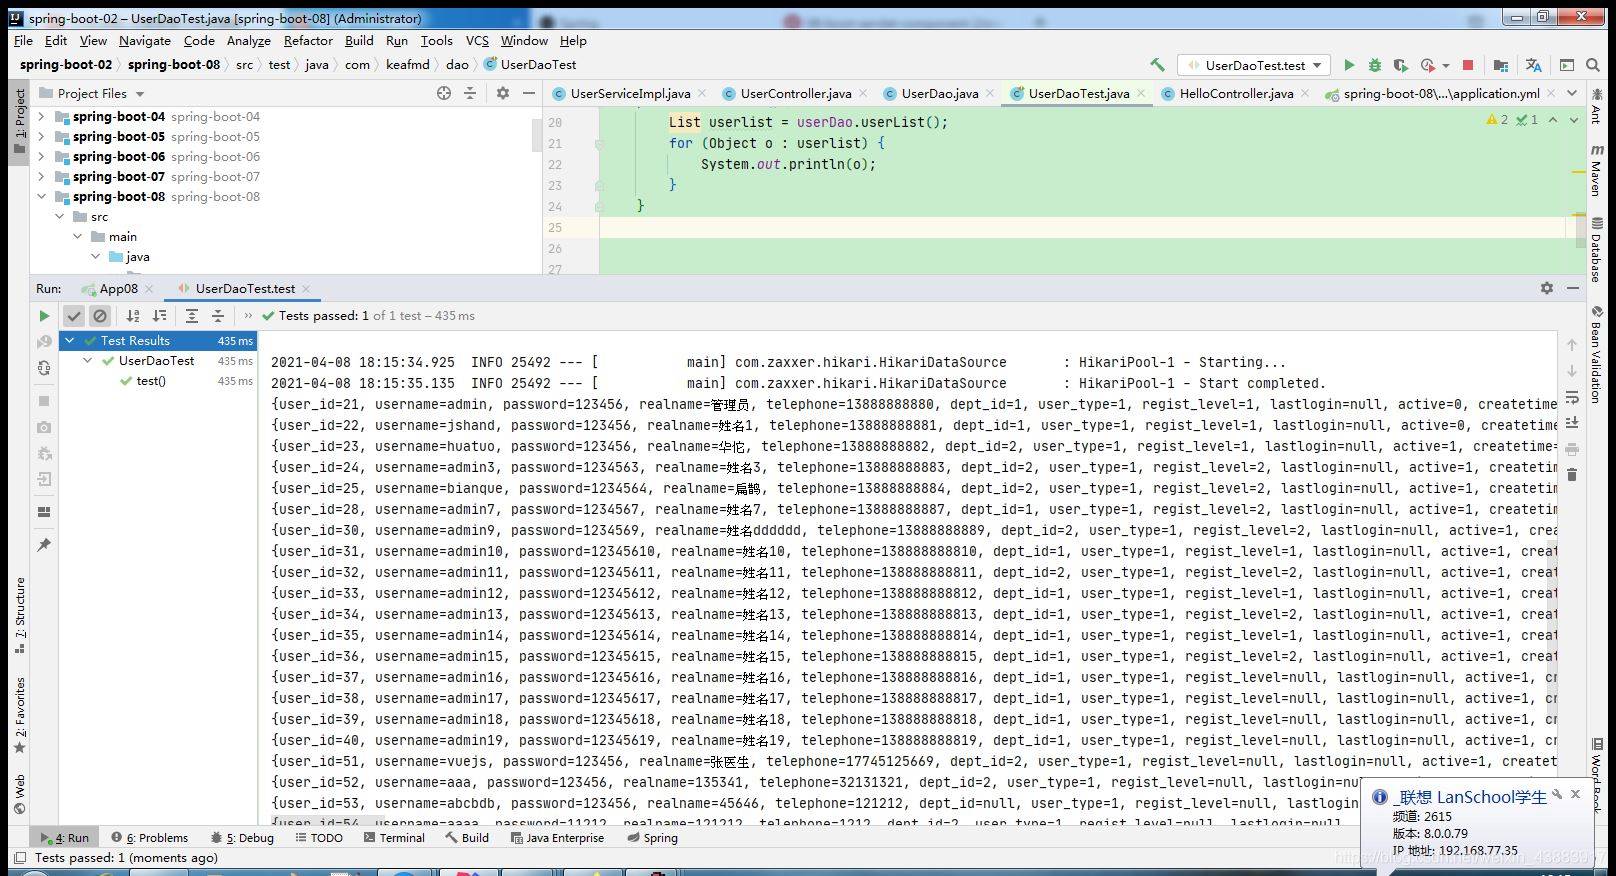Hide the Project panel with minus icon
Image resolution: width=1616 pixels, height=876 pixels.
click(x=529, y=93)
